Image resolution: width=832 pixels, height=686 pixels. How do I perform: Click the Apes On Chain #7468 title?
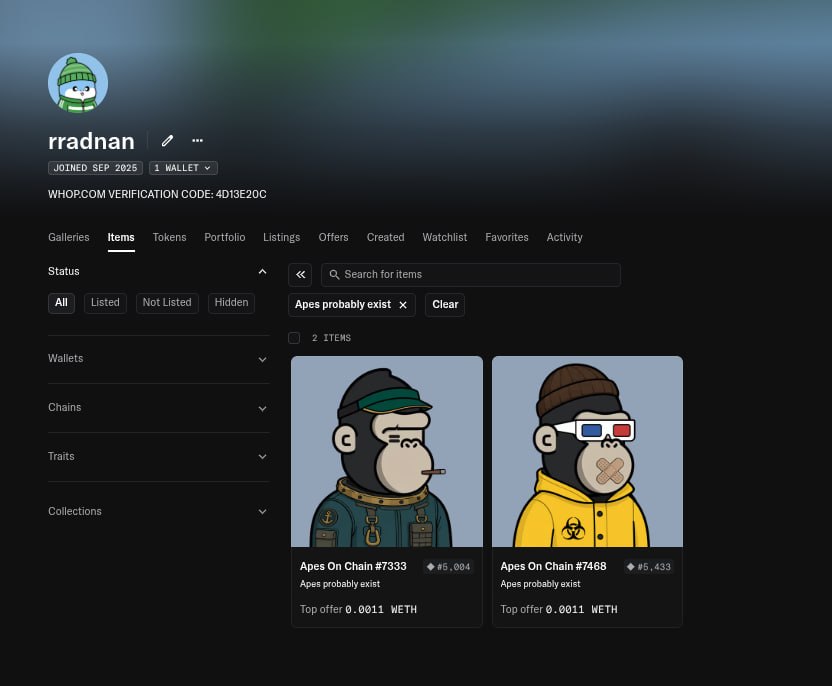point(553,567)
